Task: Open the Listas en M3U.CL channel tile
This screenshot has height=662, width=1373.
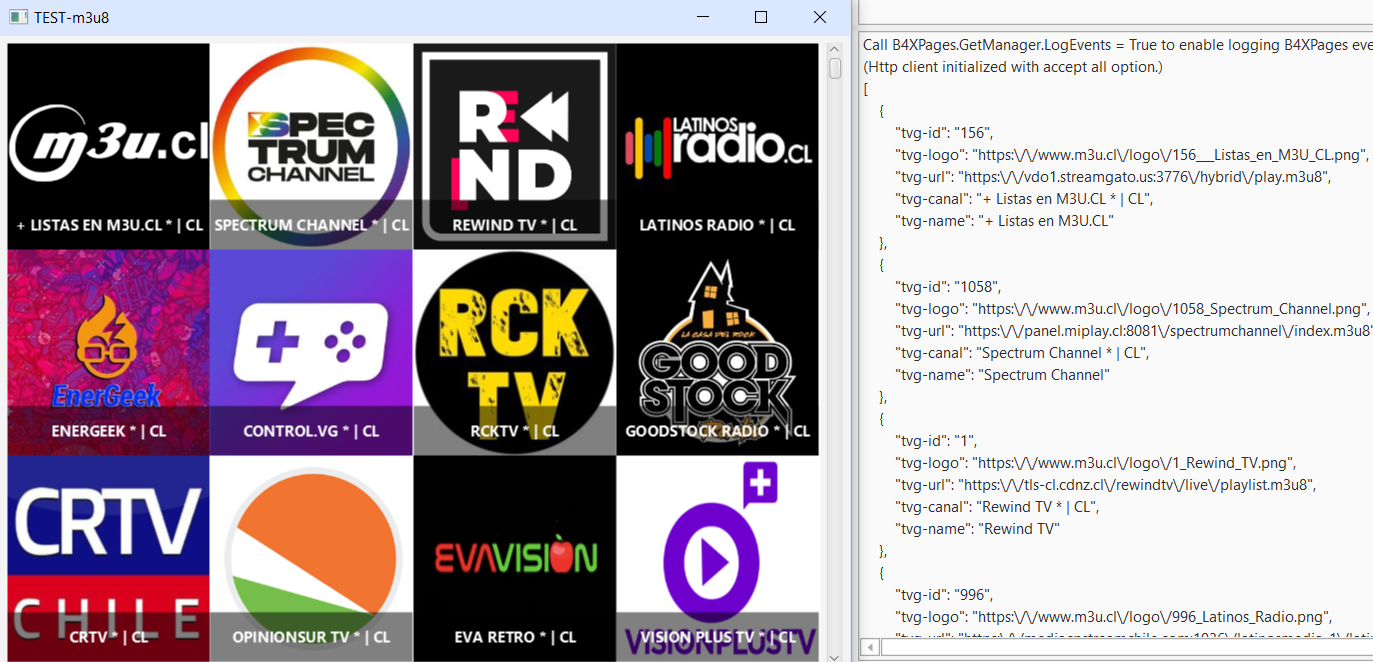Action: pyautogui.click(x=108, y=146)
